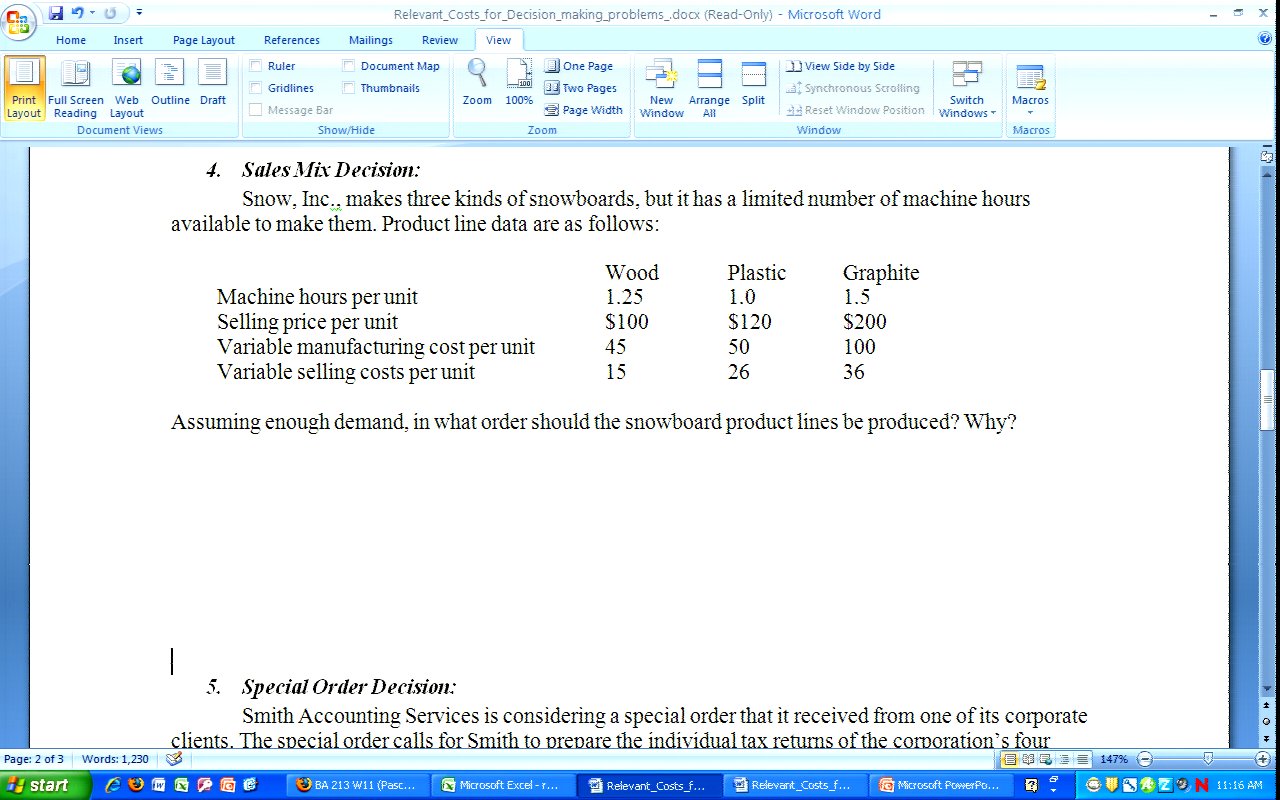Open a New Window
The image size is (1280, 800).
tap(661, 88)
